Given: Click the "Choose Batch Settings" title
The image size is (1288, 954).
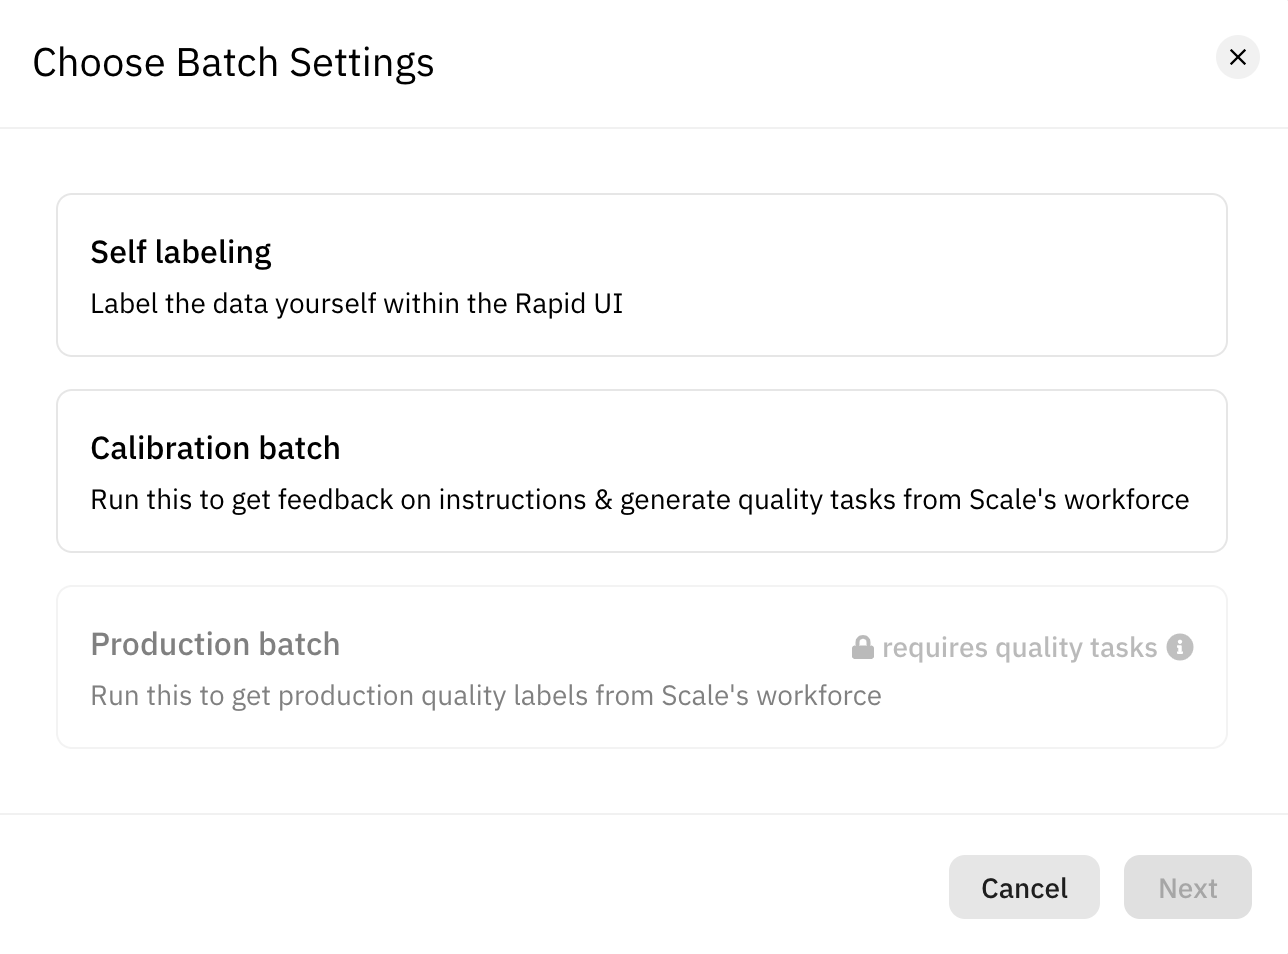Looking at the screenshot, I should [x=233, y=62].
